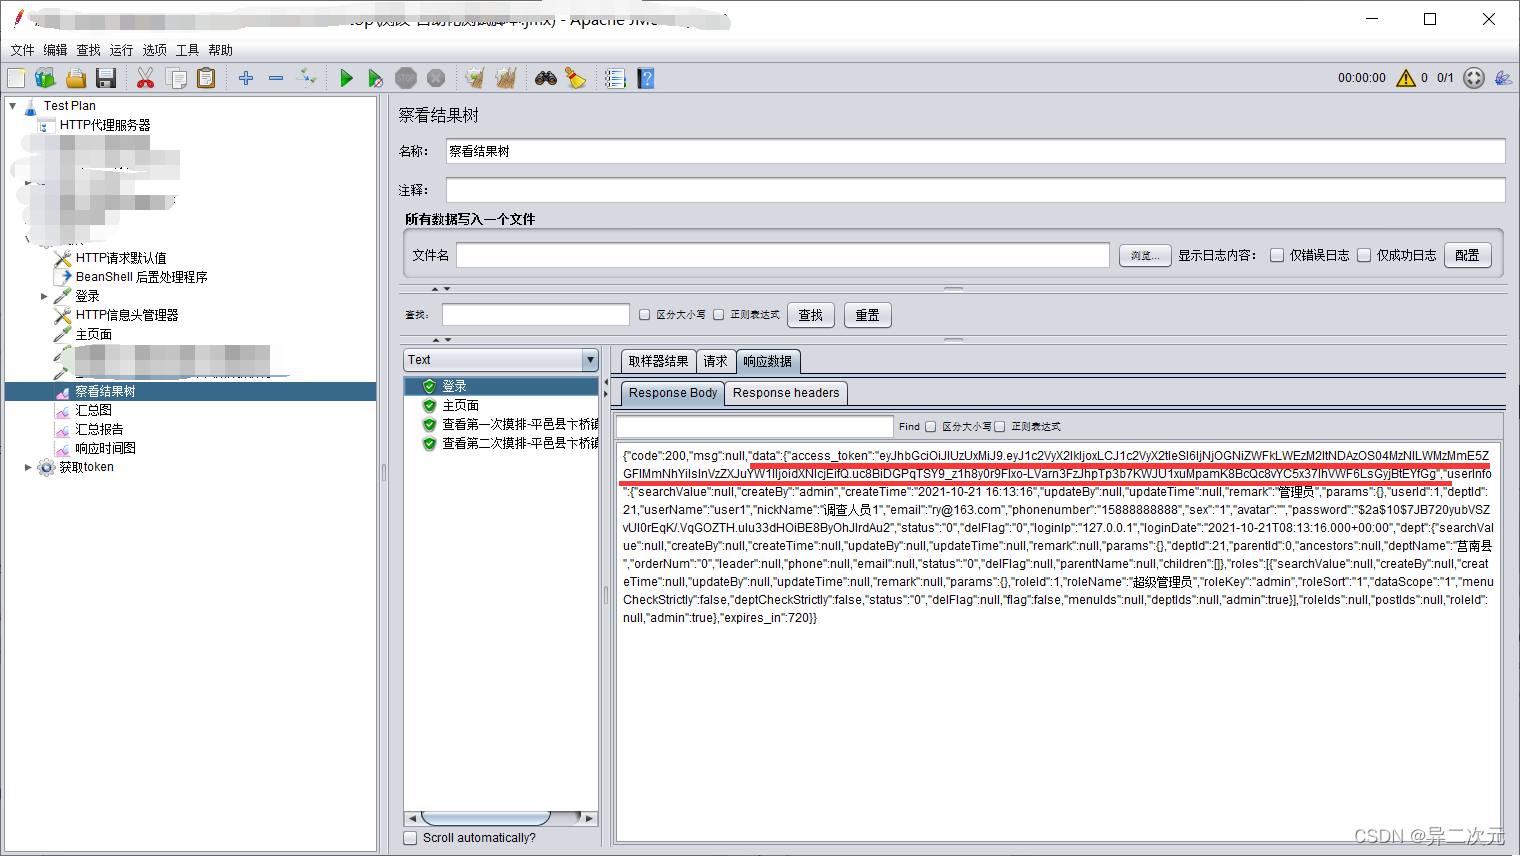Click the Toggle enable/disable toolbar icon
The image size is (1520, 856).
[x=307, y=78]
